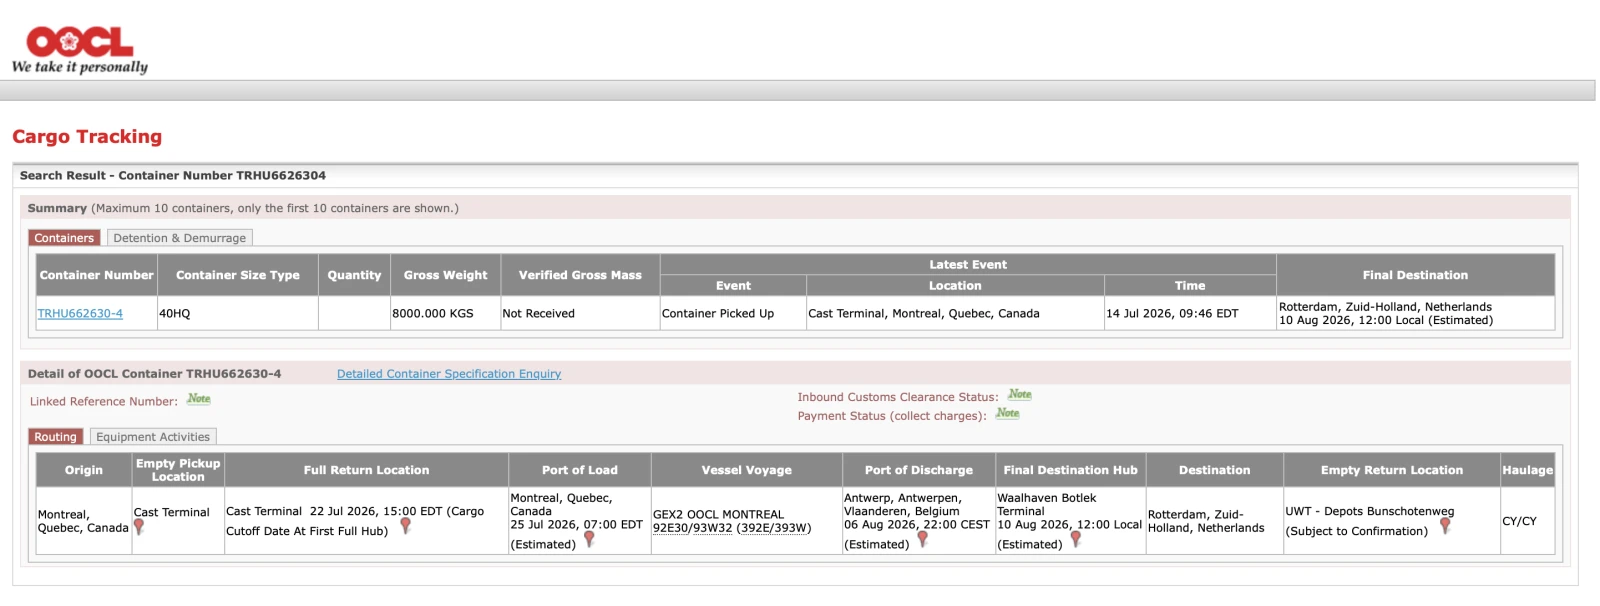Click Detail of OOCL Container TRHU662630-4 title
Screen dimensions: 1600x606
pos(155,374)
